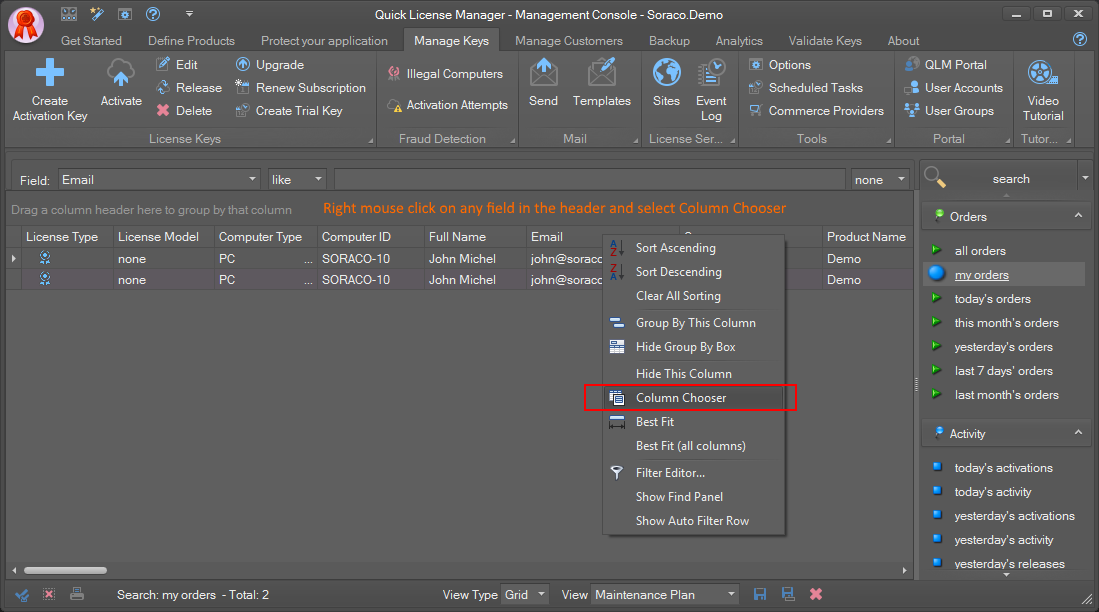Click the save view icon in status bar

(x=760, y=594)
